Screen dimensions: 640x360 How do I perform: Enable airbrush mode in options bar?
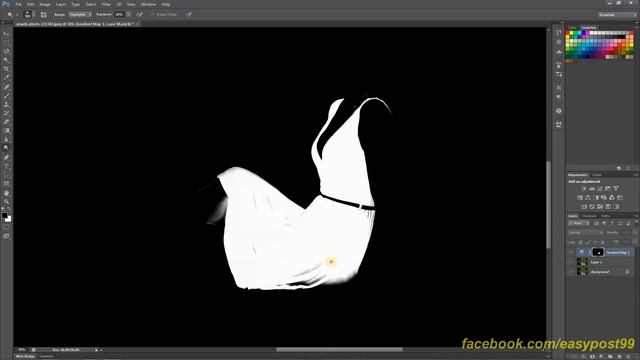[x=140, y=14]
